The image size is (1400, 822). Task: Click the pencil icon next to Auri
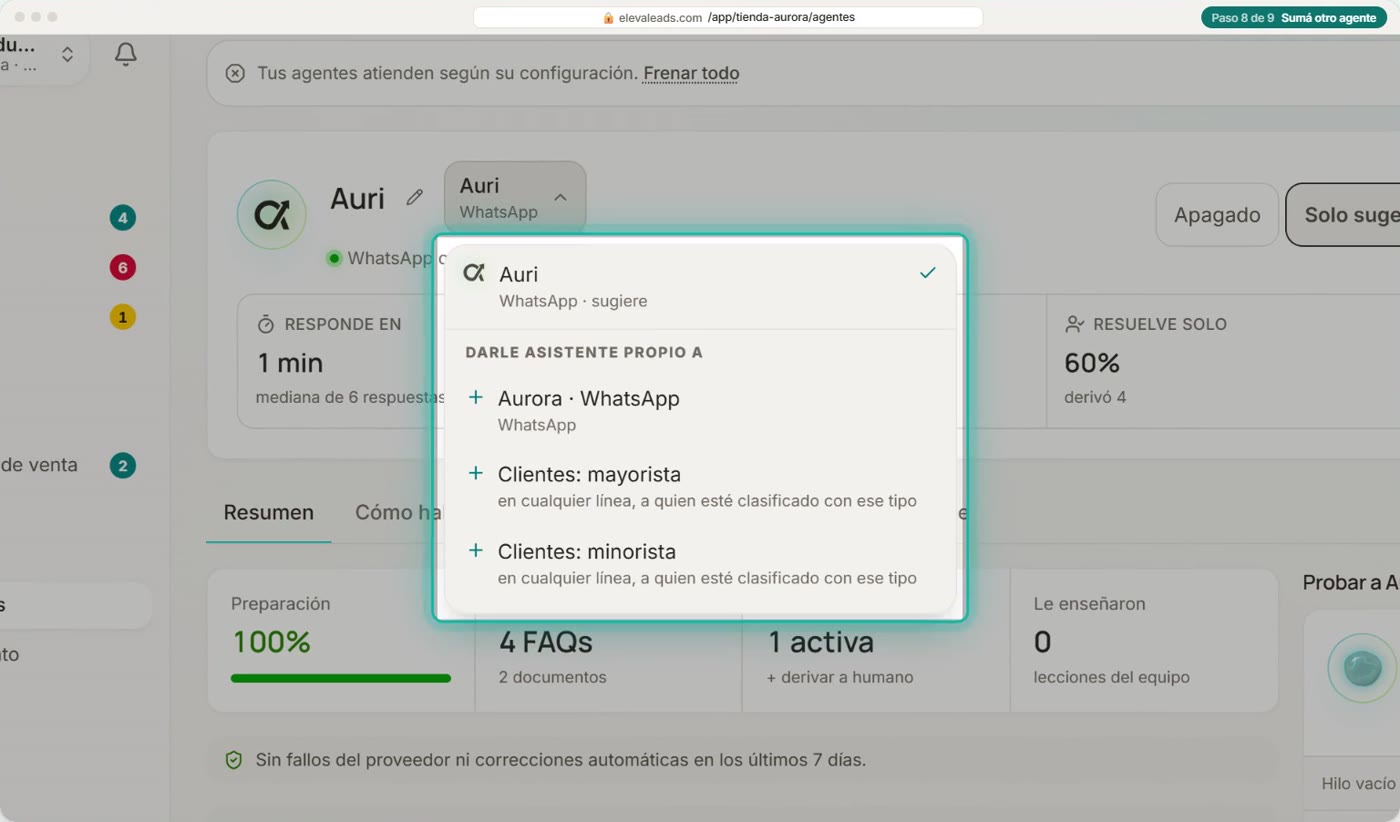click(x=415, y=198)
